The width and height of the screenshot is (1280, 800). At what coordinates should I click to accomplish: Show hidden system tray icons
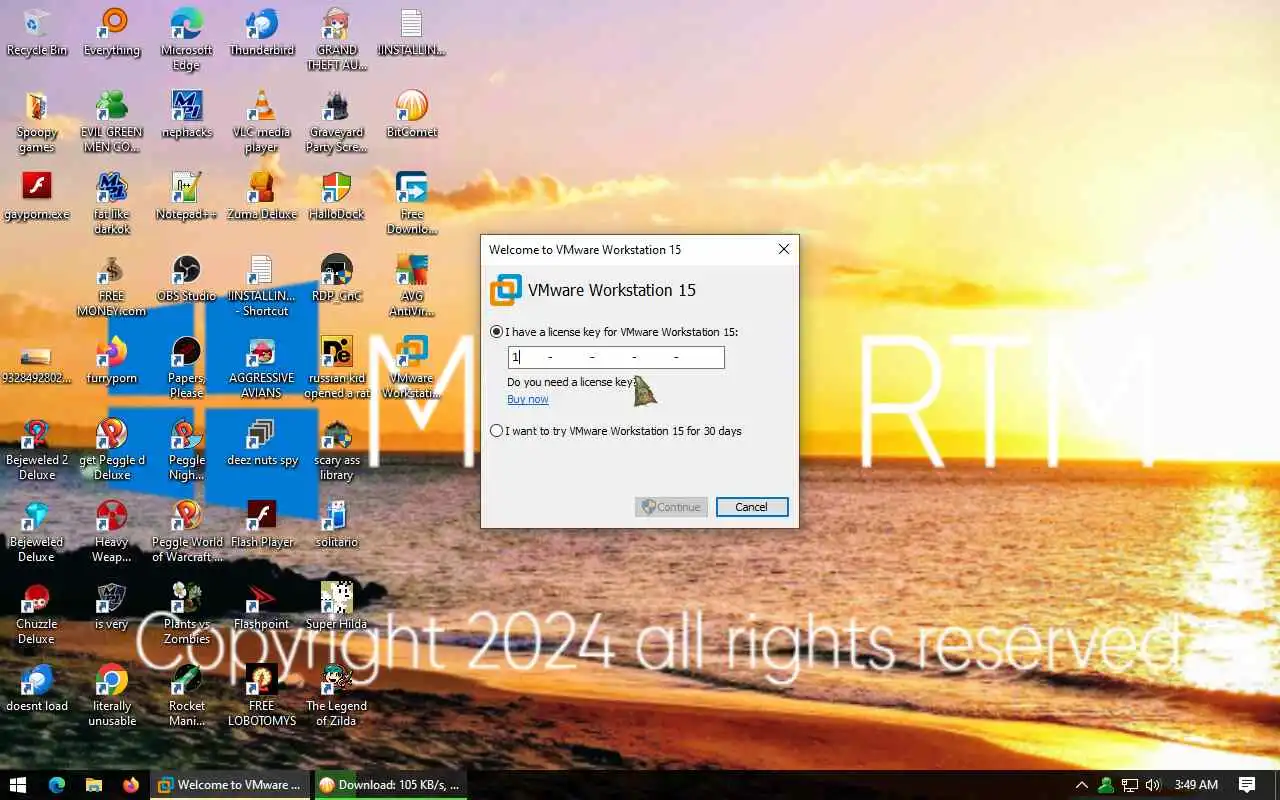1081,785
